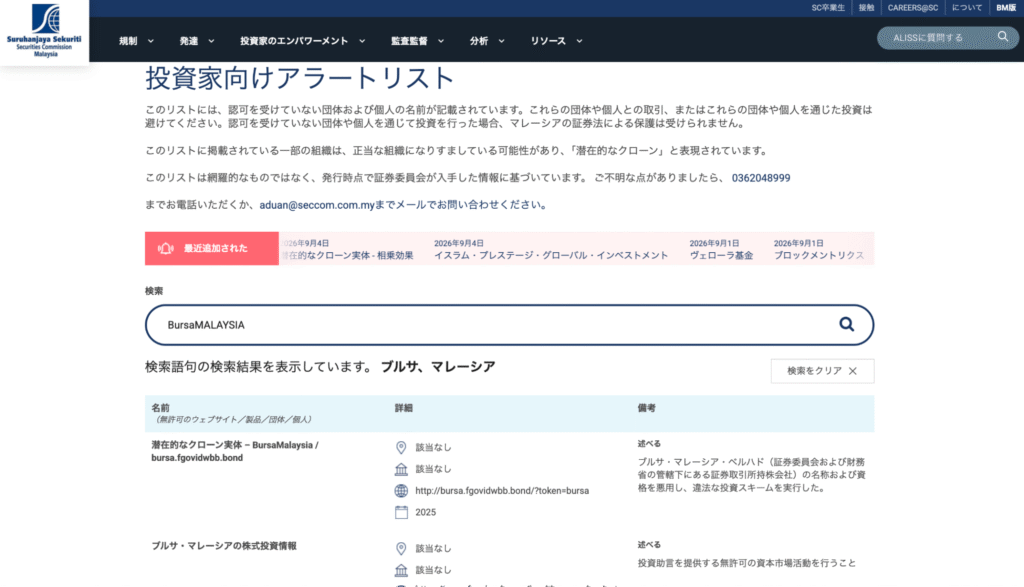Open ticker item 潜在的なクローン実体 - 相乗効果
This screenshot has width=1024, height=587.
point(347,255)
